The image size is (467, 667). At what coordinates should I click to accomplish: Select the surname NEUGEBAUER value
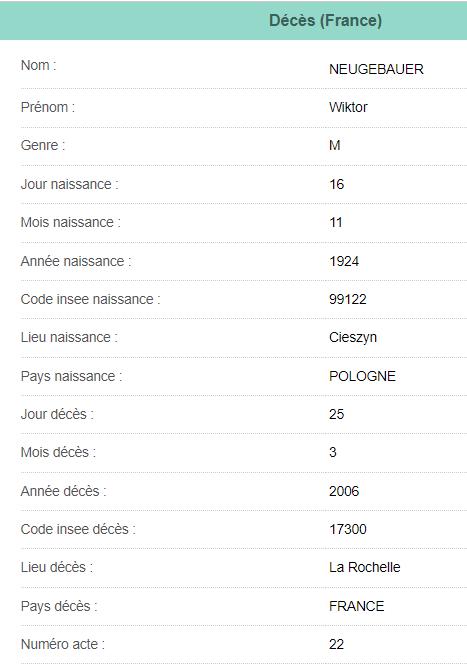376,69
